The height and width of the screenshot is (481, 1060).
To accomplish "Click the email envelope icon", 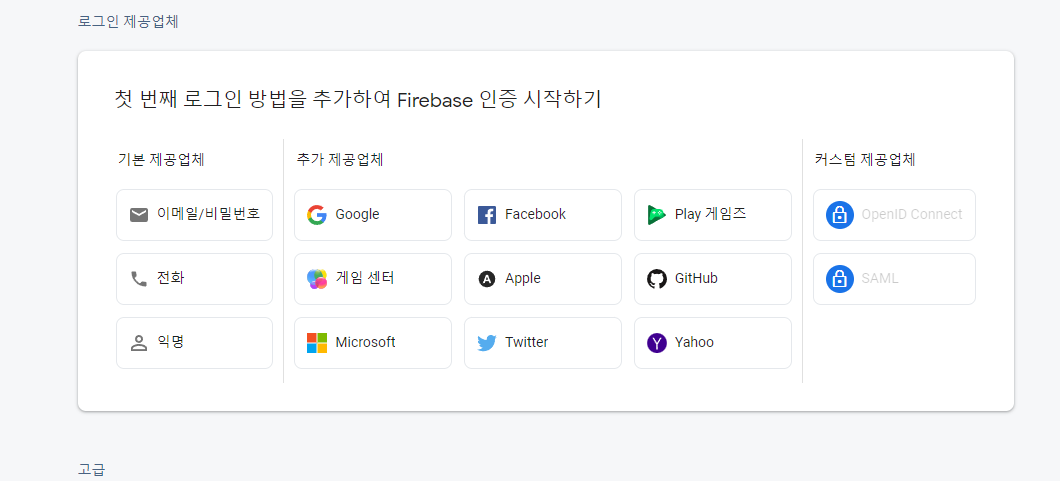I will [139, 215].
